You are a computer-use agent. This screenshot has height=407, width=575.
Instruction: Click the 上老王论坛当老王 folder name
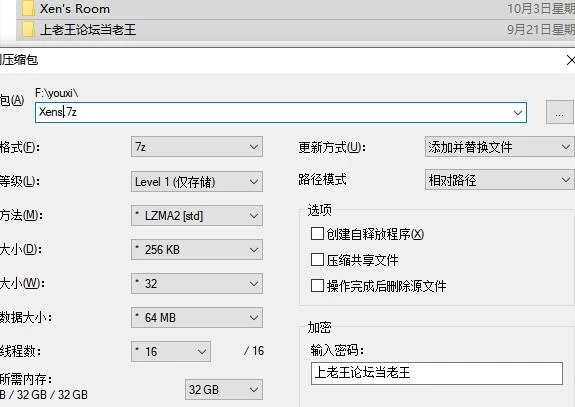[x=88, y=30]
